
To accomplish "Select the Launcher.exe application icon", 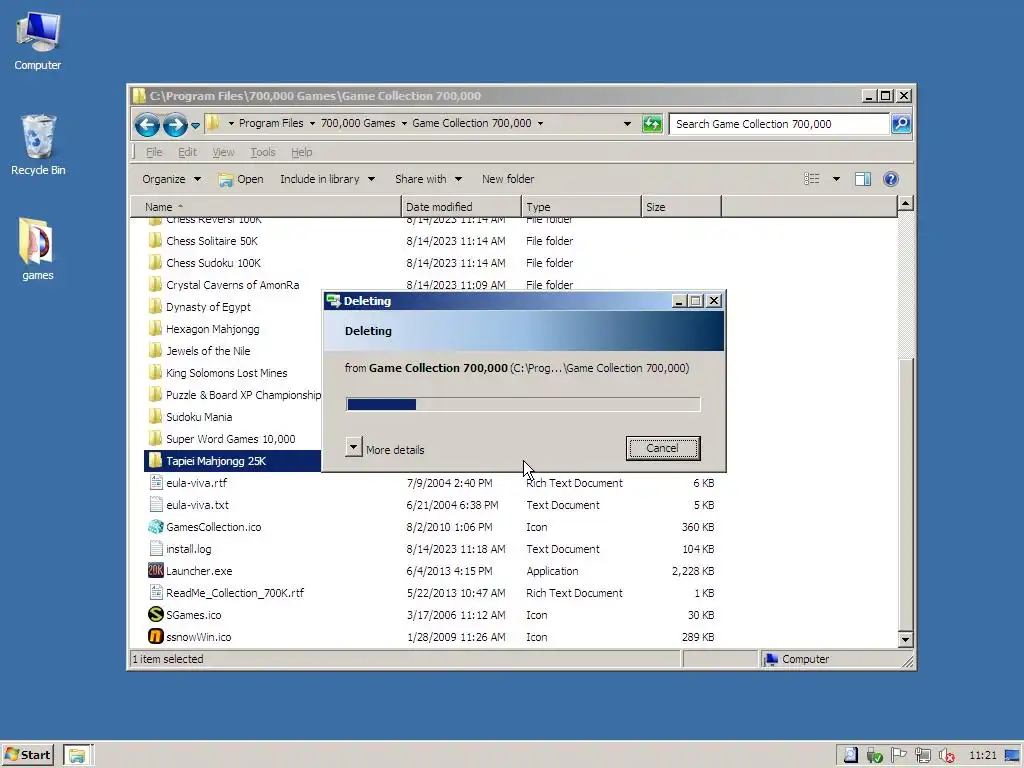I will [155, 571].
